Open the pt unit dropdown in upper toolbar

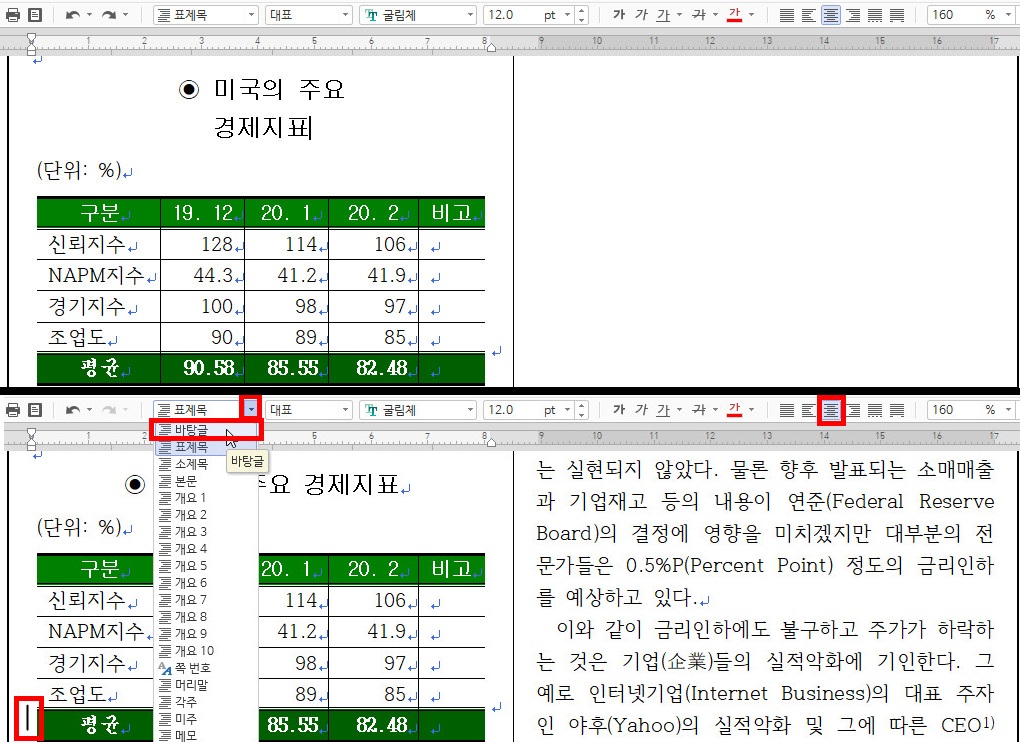click(x=567, y=15)
